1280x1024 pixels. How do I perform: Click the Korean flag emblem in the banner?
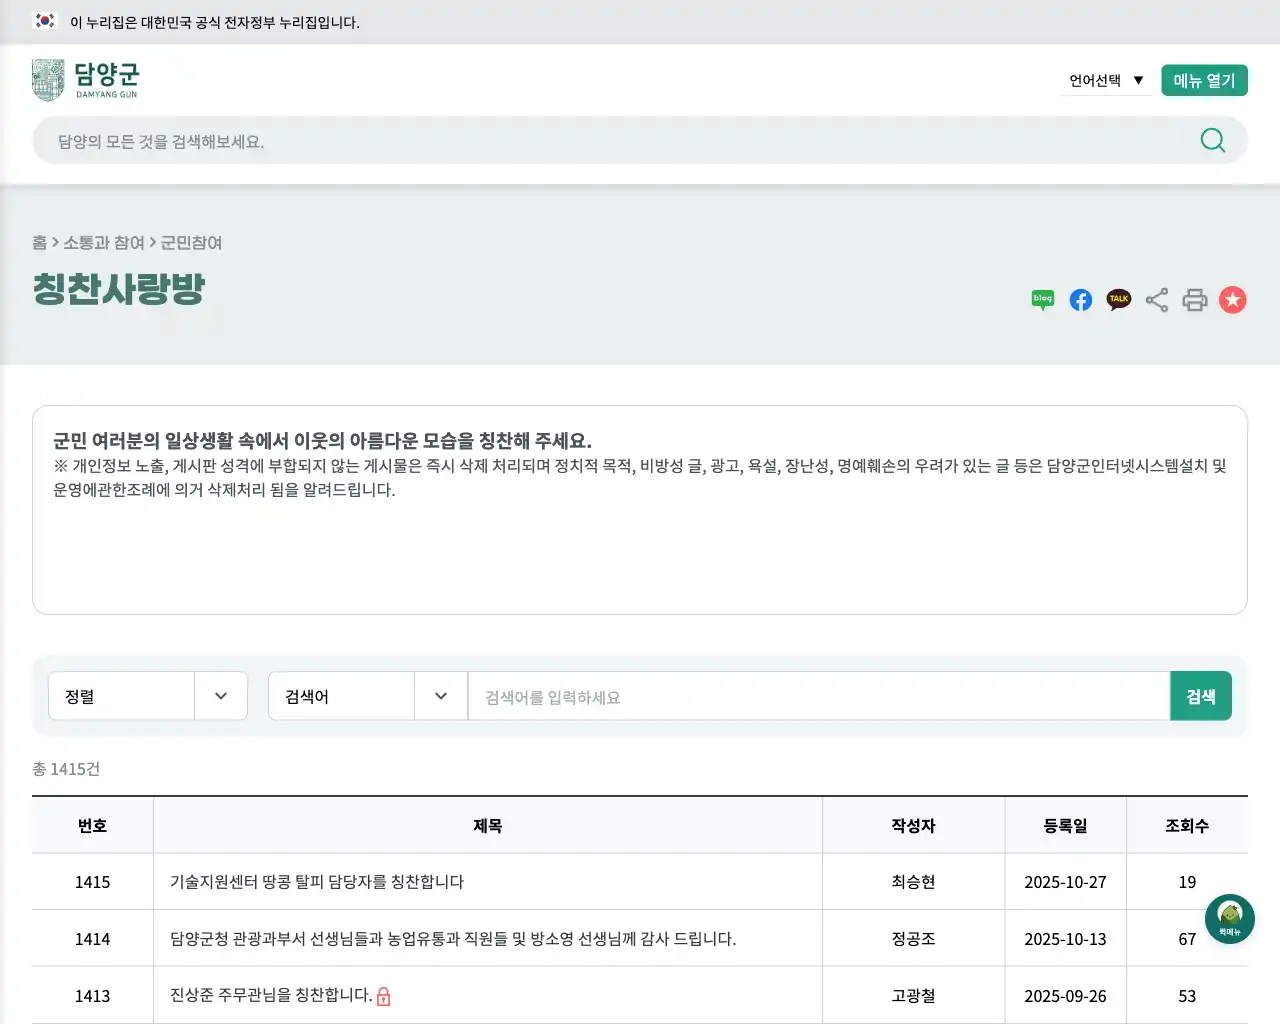(x=45, y=19)
